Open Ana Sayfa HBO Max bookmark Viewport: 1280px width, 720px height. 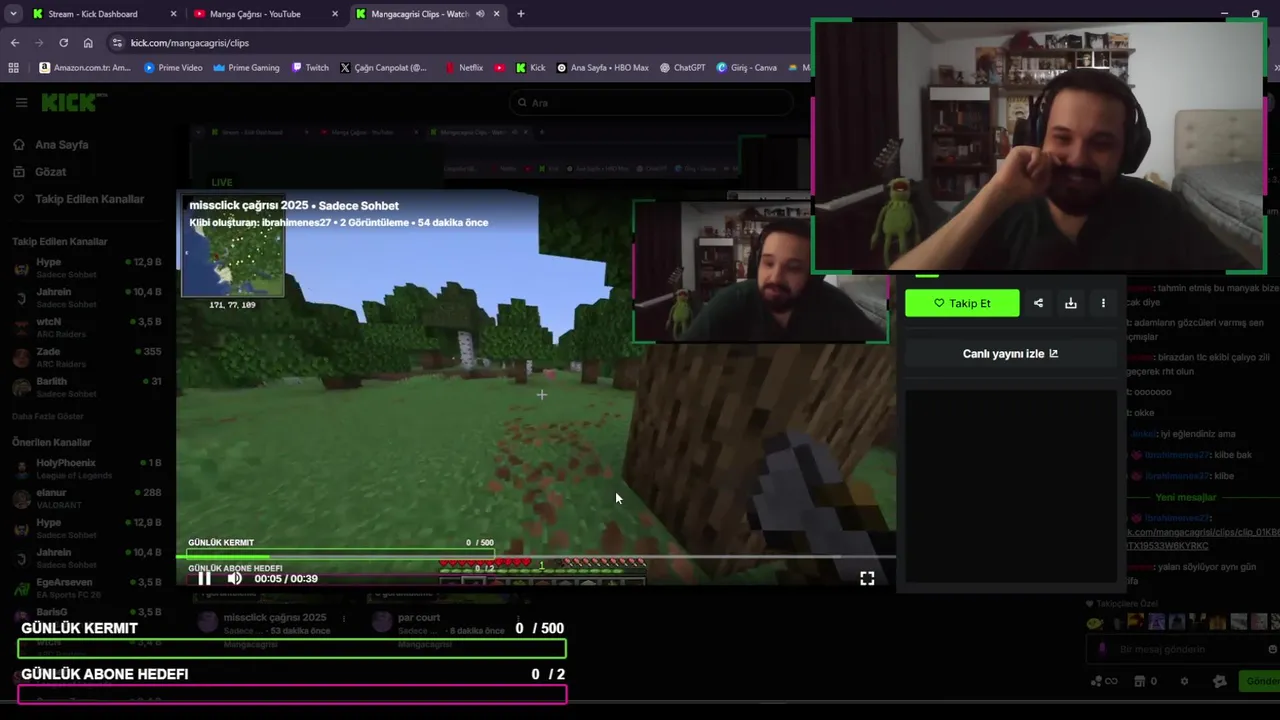(x=602, y=68)
